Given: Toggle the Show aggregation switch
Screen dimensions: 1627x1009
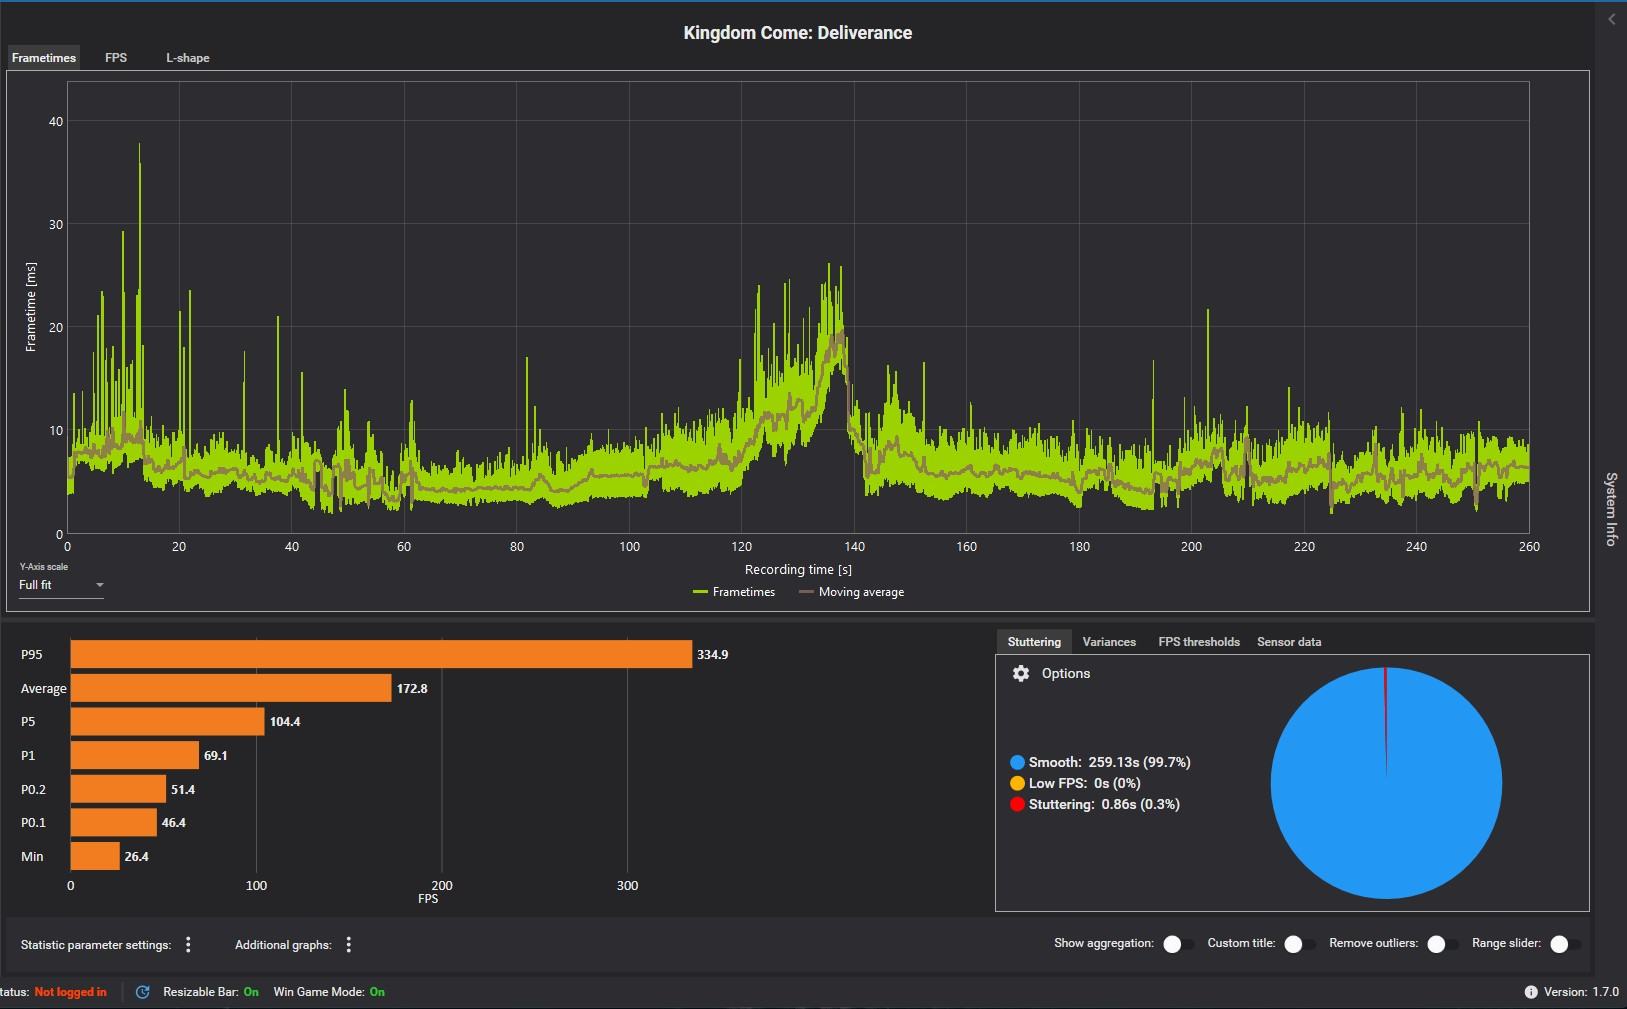Looking at the screenshot, I should click(x=1178, y=944).
